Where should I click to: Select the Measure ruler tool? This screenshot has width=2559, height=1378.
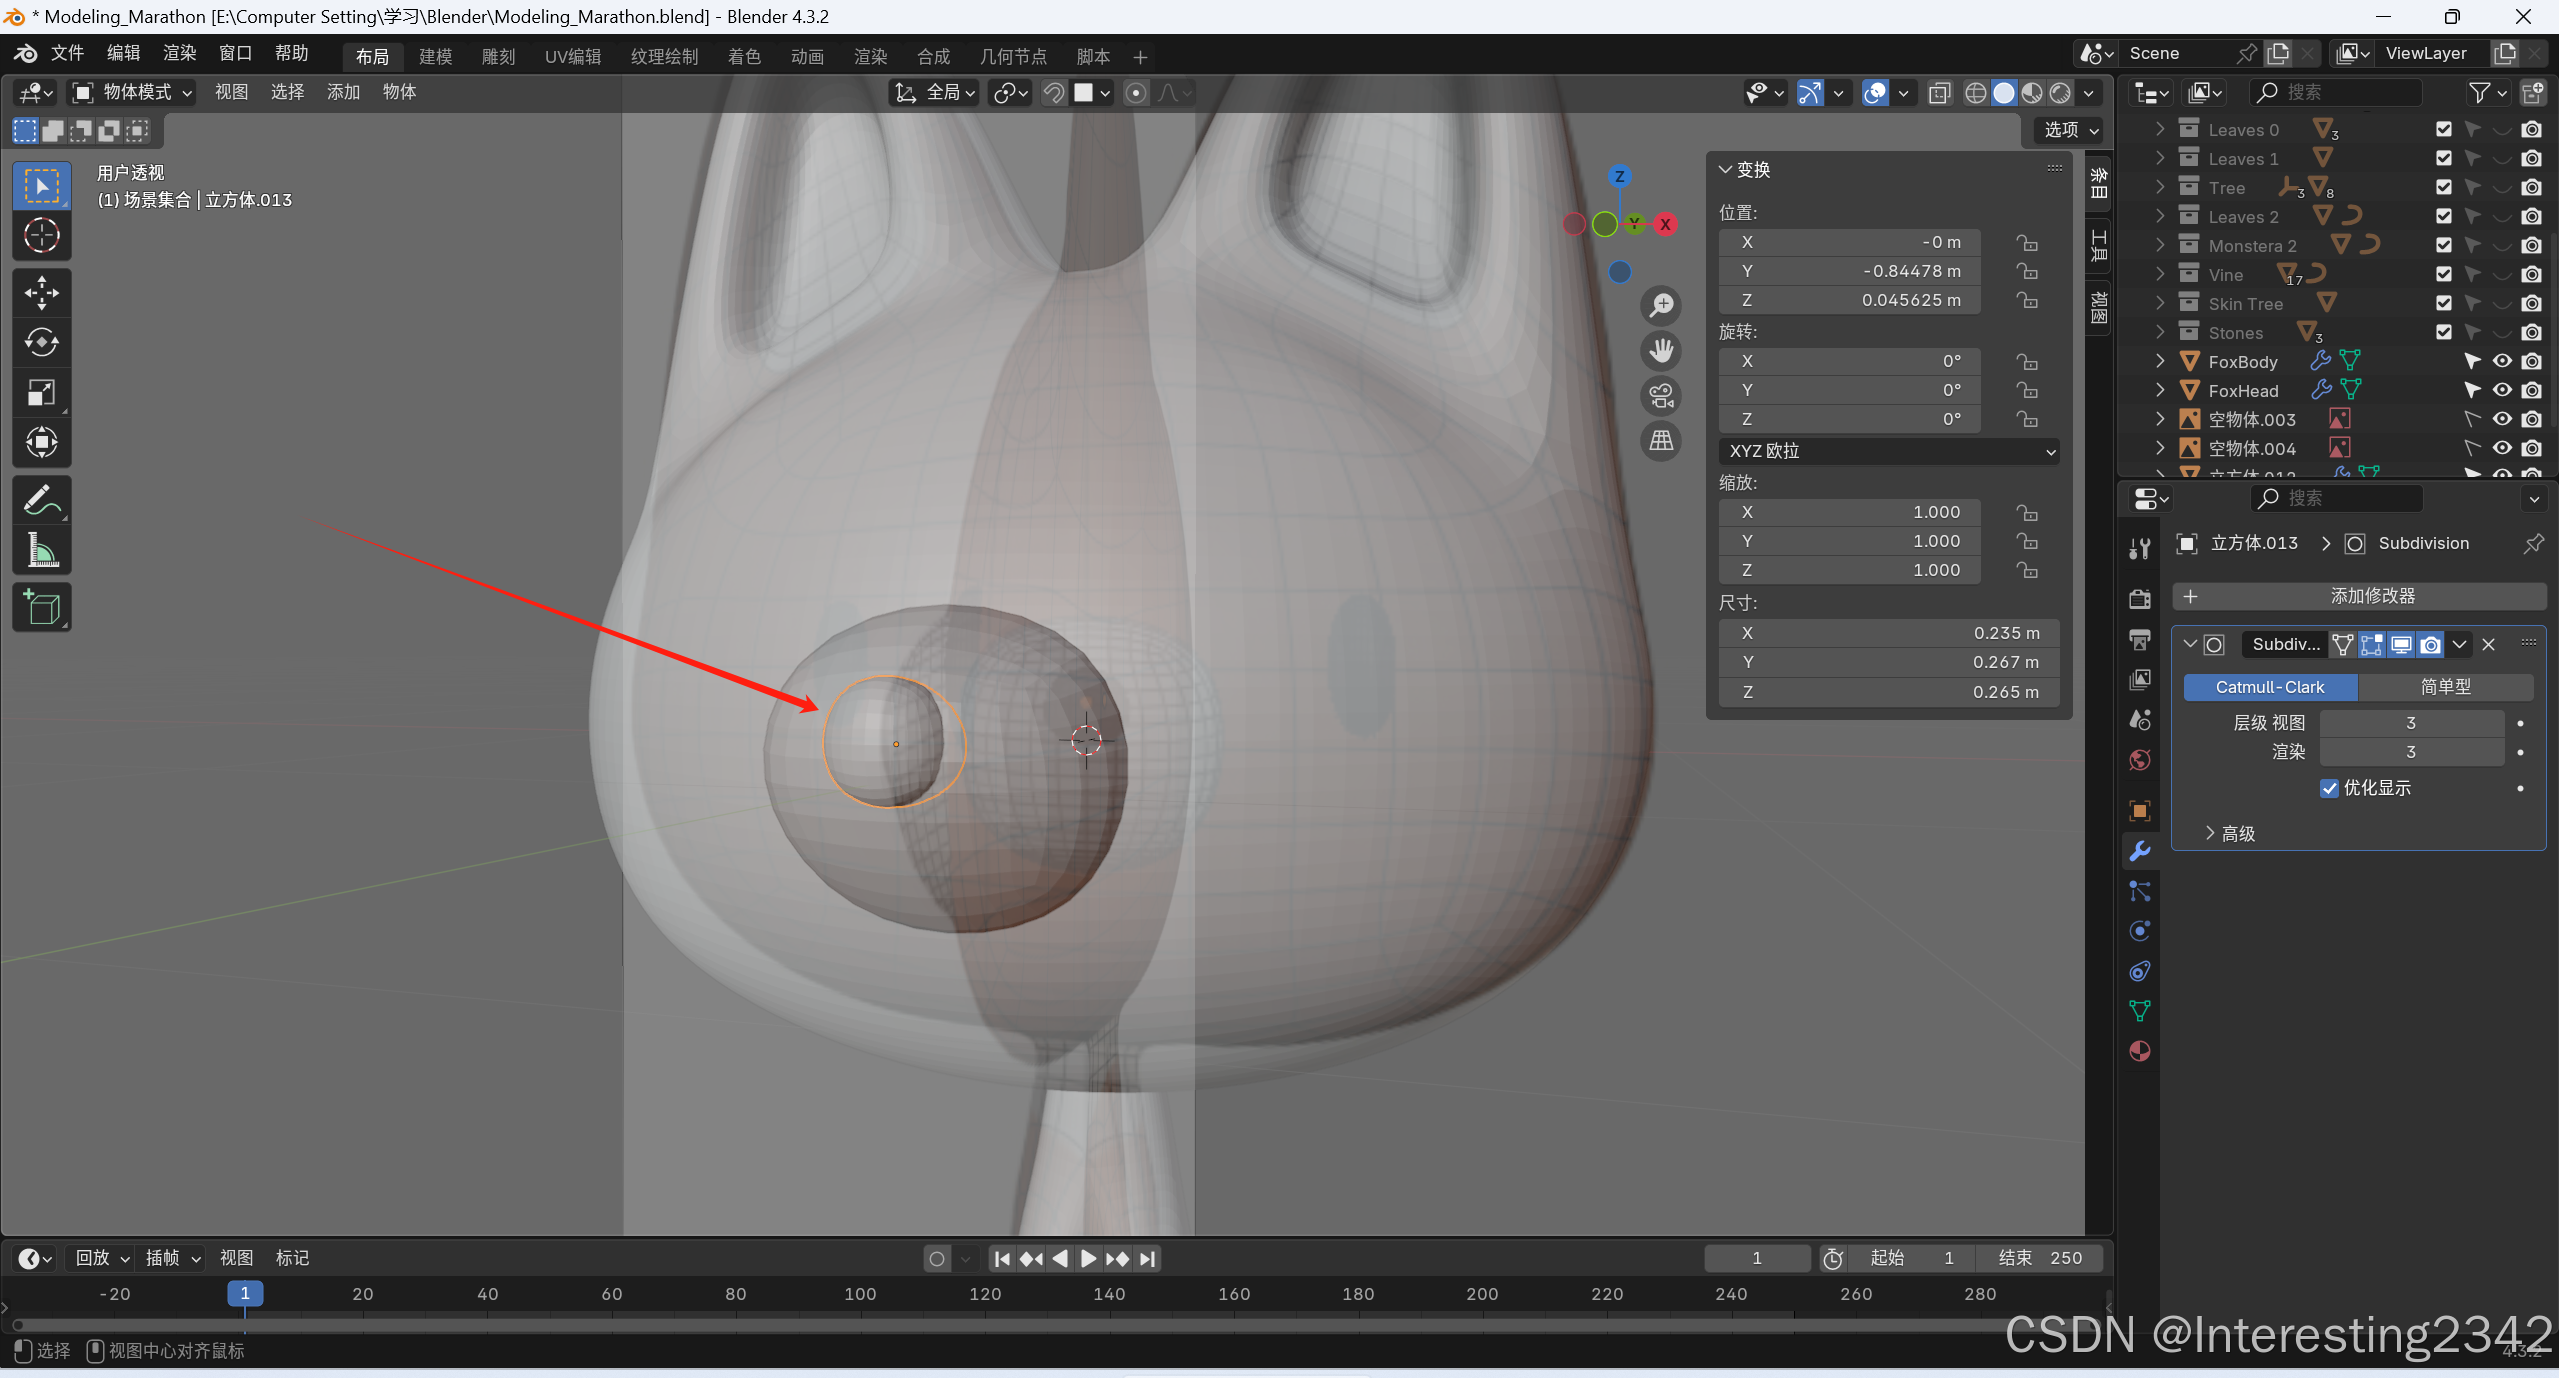point(41,550)
